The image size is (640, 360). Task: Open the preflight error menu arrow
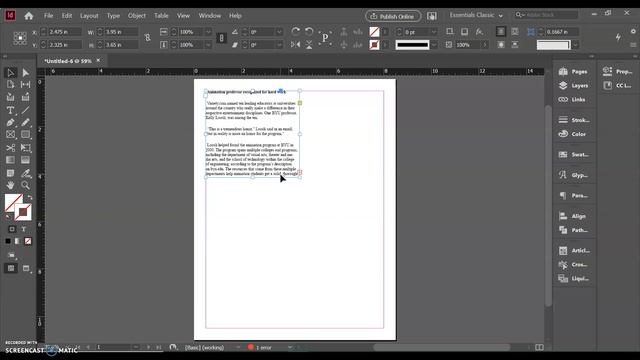click(x=290, y=347)
